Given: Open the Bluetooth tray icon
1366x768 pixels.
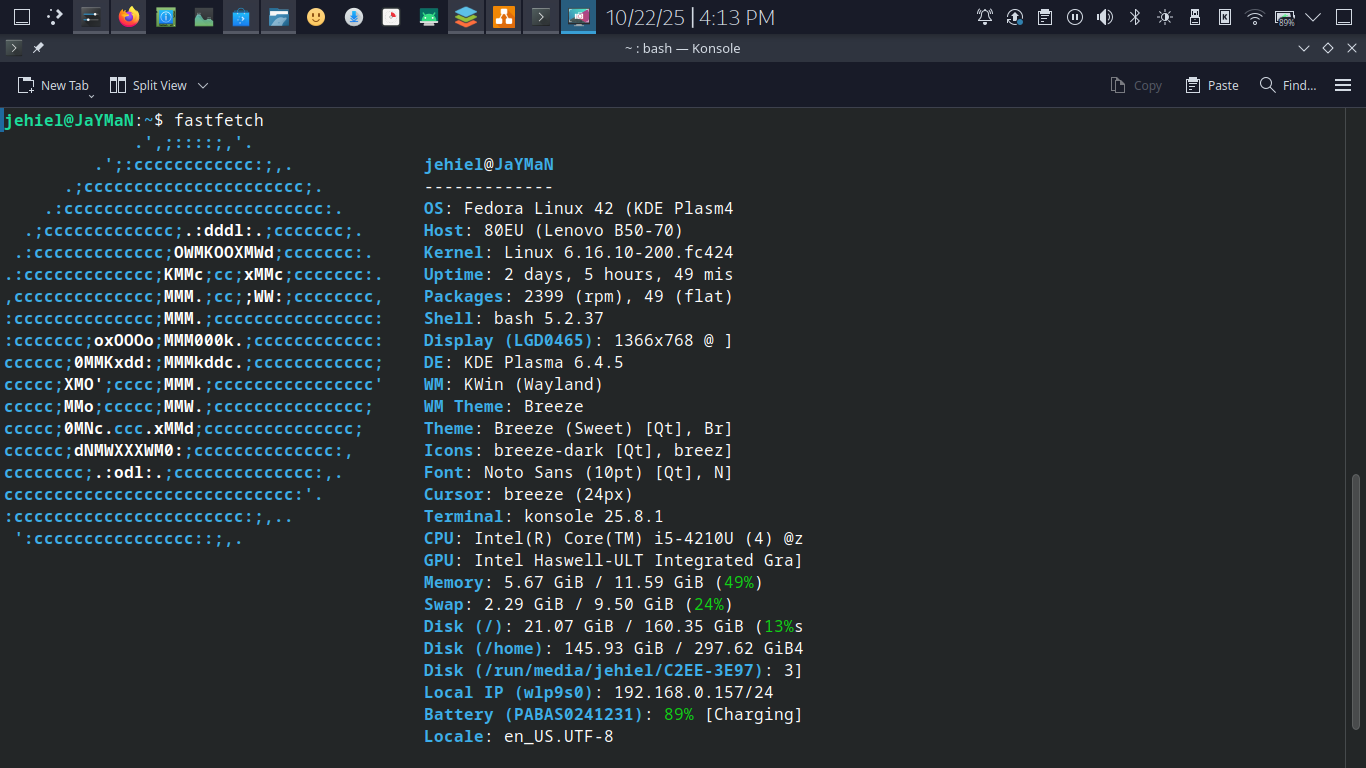Looking at the screenshot, I should (x=1134, y=17).
